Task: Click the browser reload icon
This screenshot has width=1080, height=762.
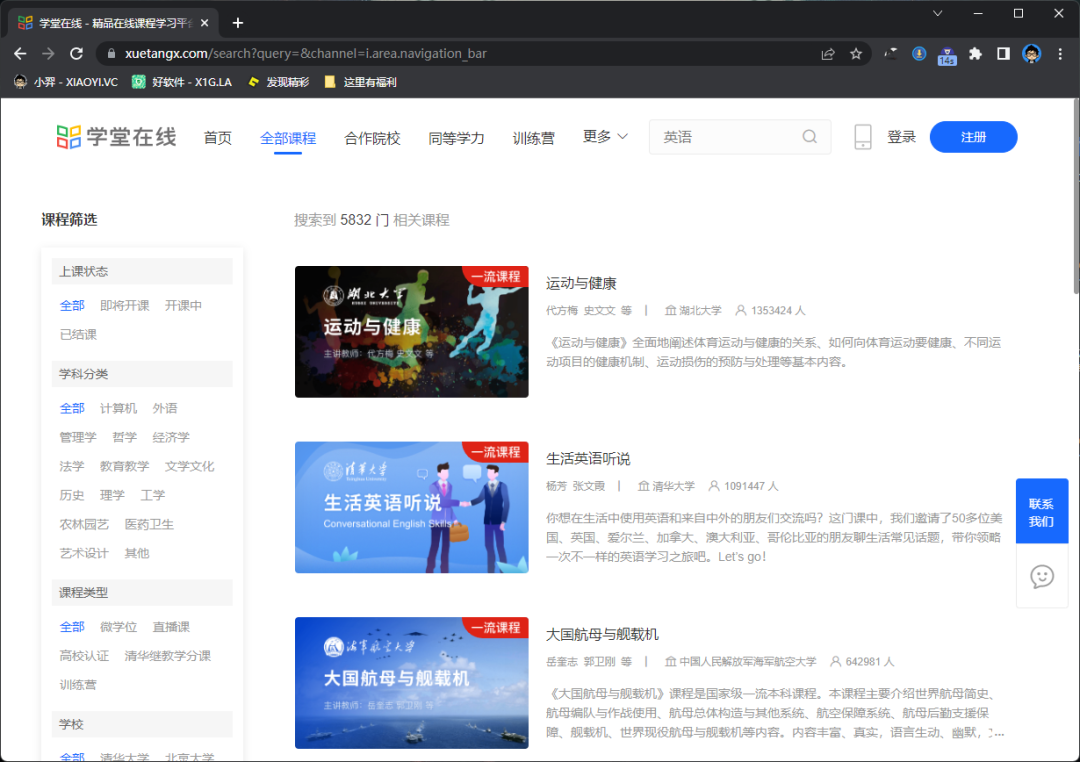Action: [76, 54]
